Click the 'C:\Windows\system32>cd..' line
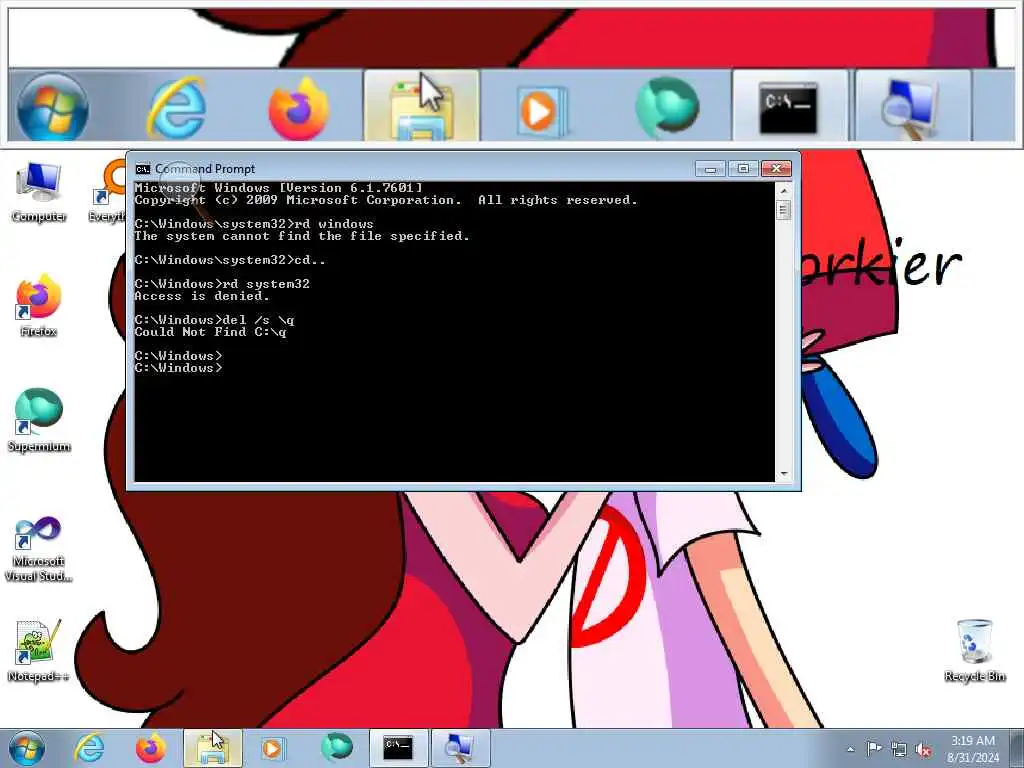This screenshot has width=1024, height=768. click(230, 260)
